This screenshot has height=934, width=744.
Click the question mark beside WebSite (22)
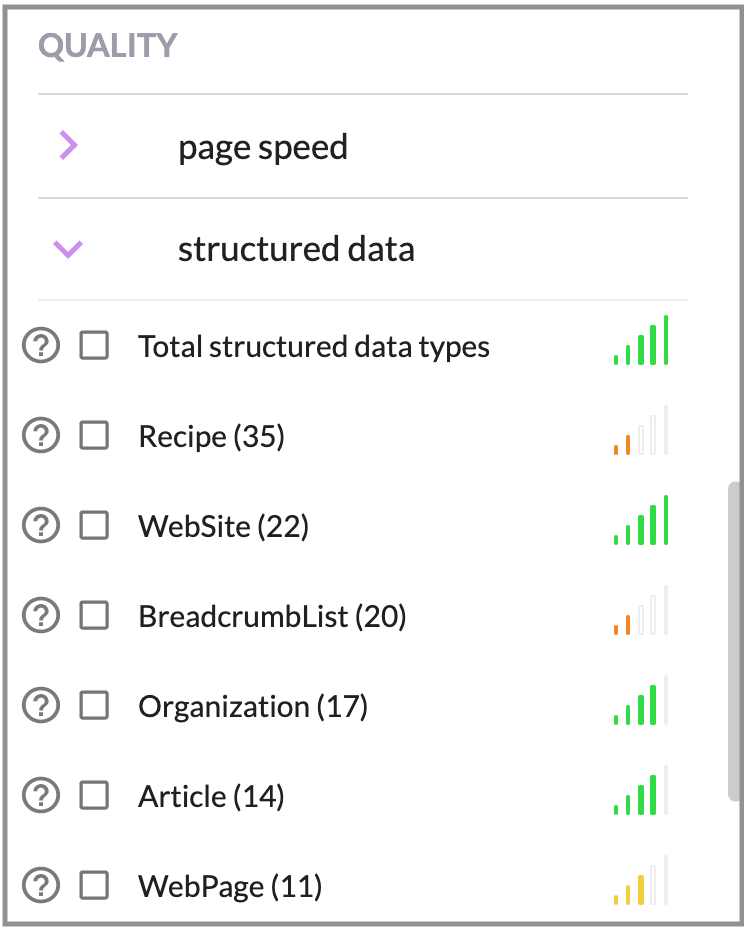click(41, 526)
